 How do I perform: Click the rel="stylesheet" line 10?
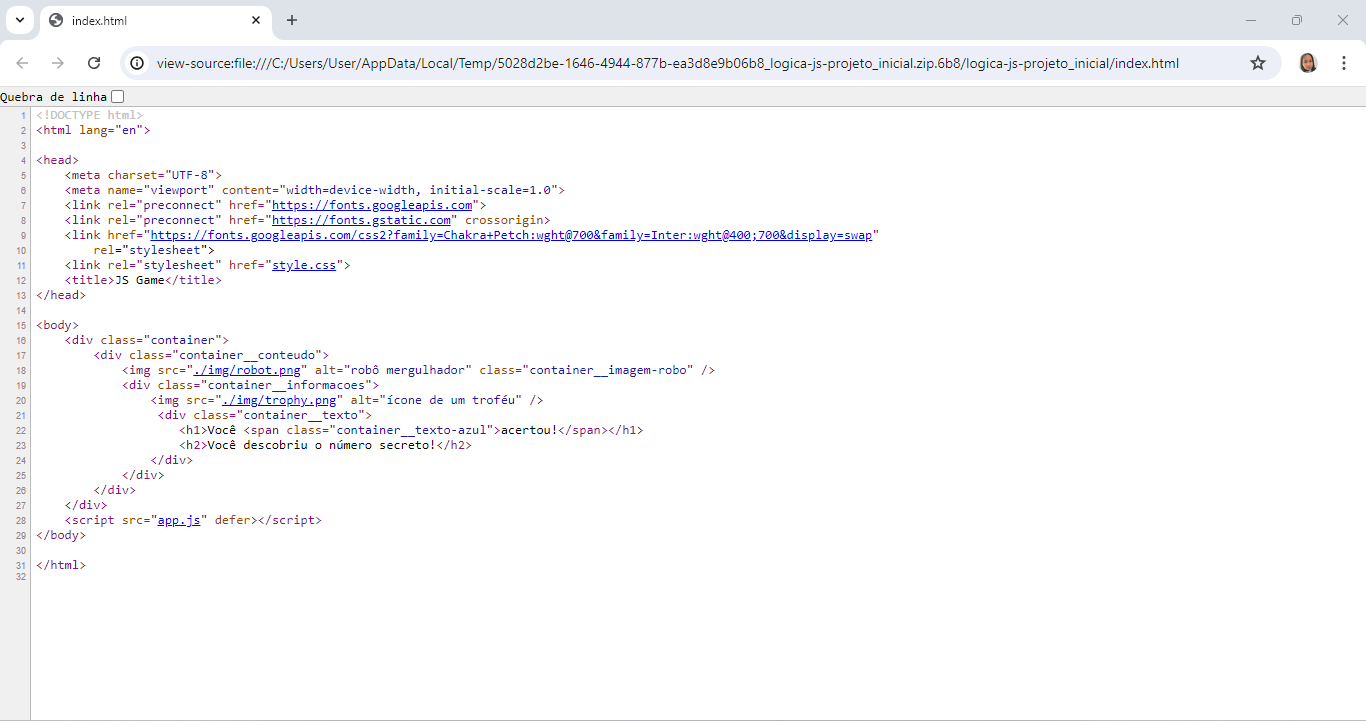(x=154, y=250)
